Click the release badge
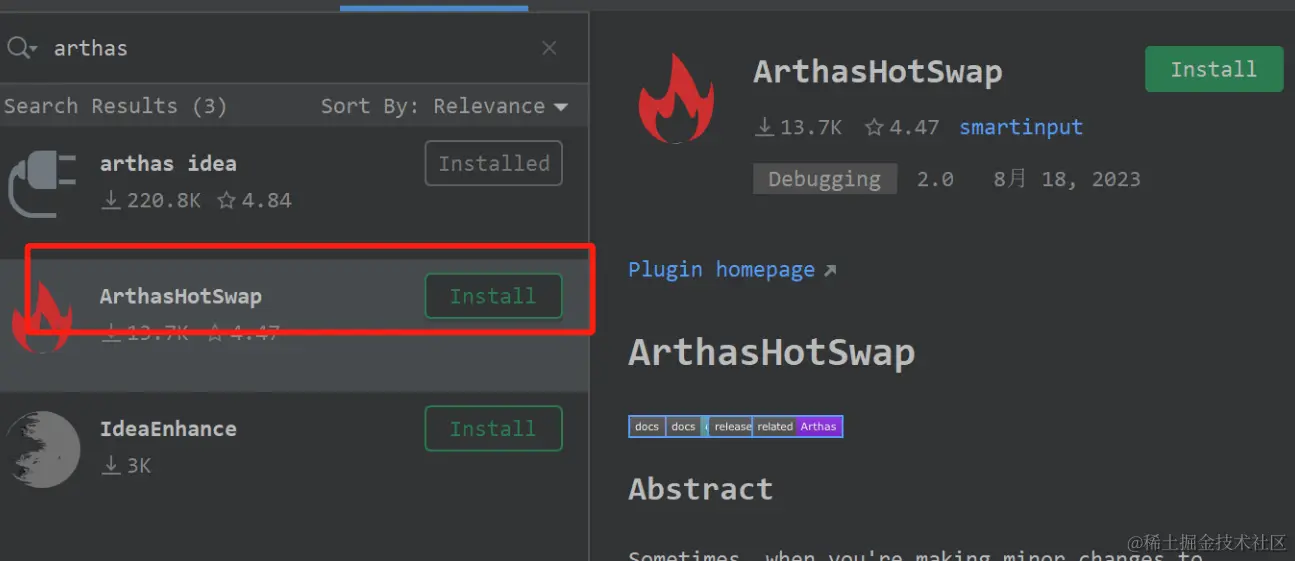The image size is (1295, 561). tap(732, 426)
